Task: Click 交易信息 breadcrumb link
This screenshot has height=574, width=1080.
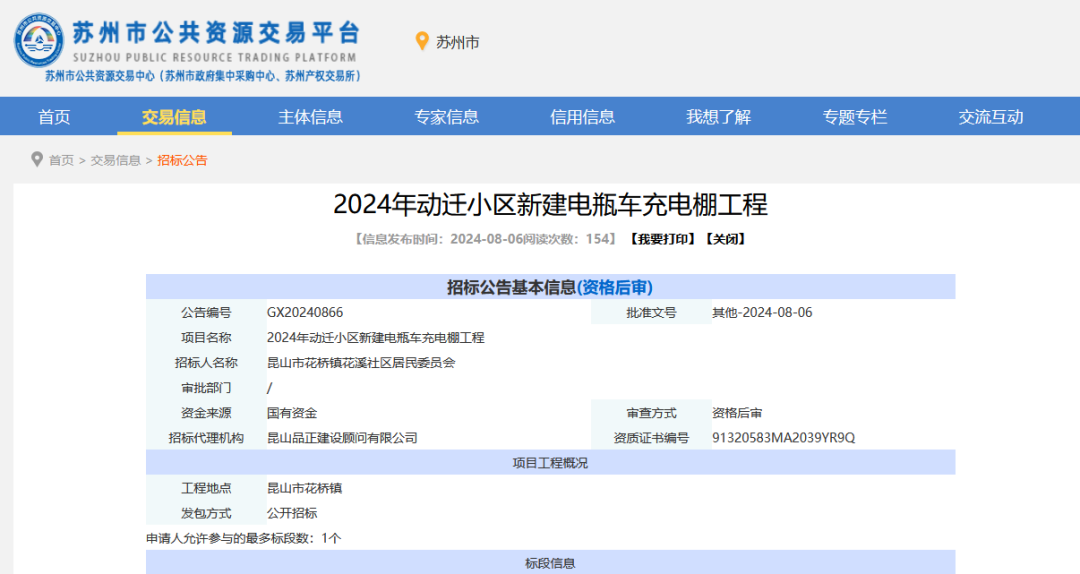Action: point(116,160)
